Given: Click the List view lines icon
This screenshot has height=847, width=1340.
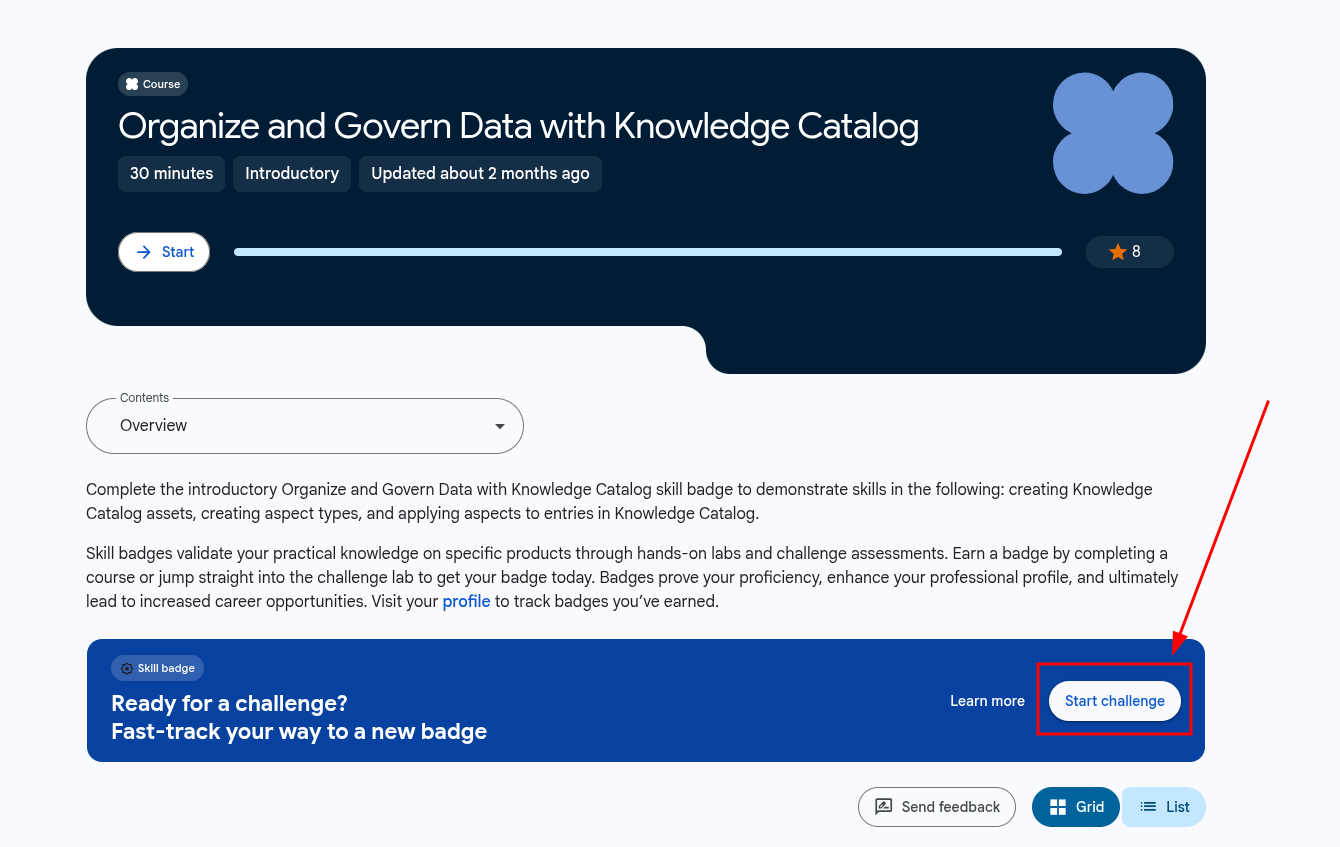Looking at the screenshot, I should click(x=1148, y=807).
